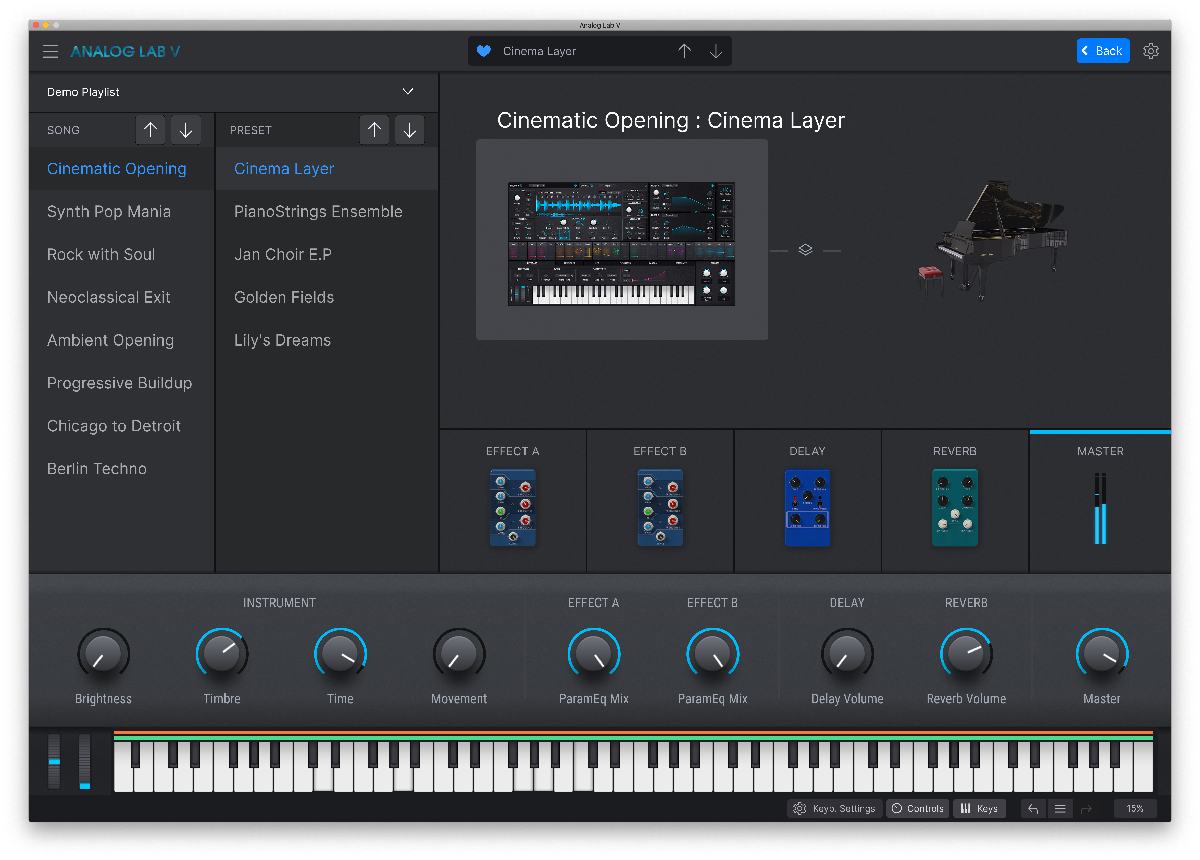Viewport: 1200px width, 860px height.
Task: Select the Rock with Soul song
Action: (122, 255)
